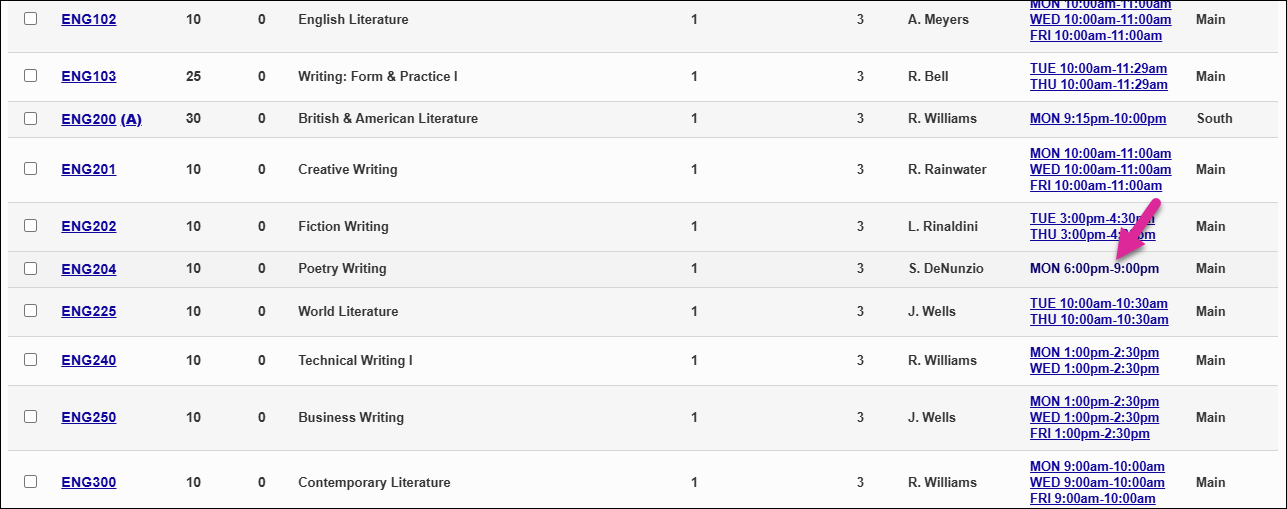Click the (A) link beside ENG200
Viewport: 1287px width, 509px height.
click(x=131, y=119)
